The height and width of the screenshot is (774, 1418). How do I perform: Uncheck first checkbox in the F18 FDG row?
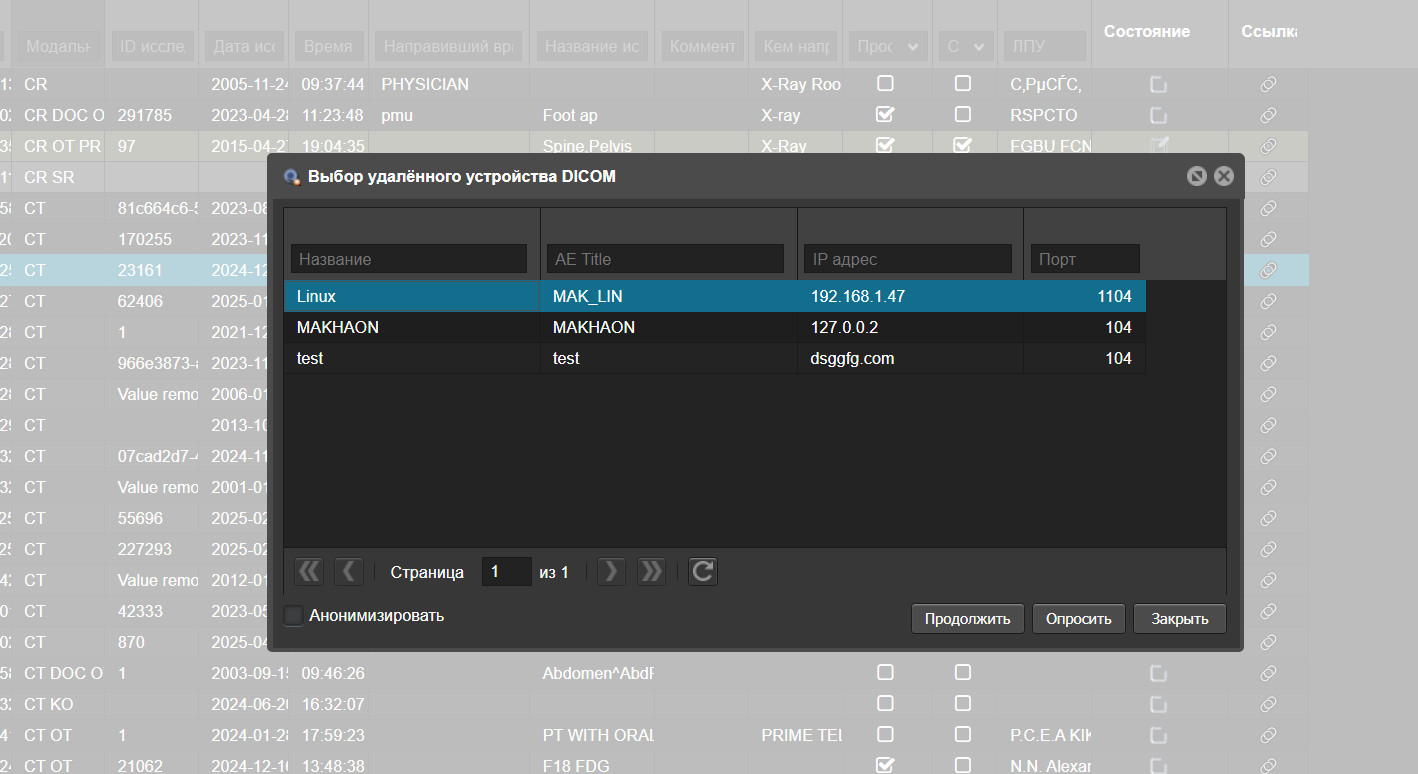point(885,765)
